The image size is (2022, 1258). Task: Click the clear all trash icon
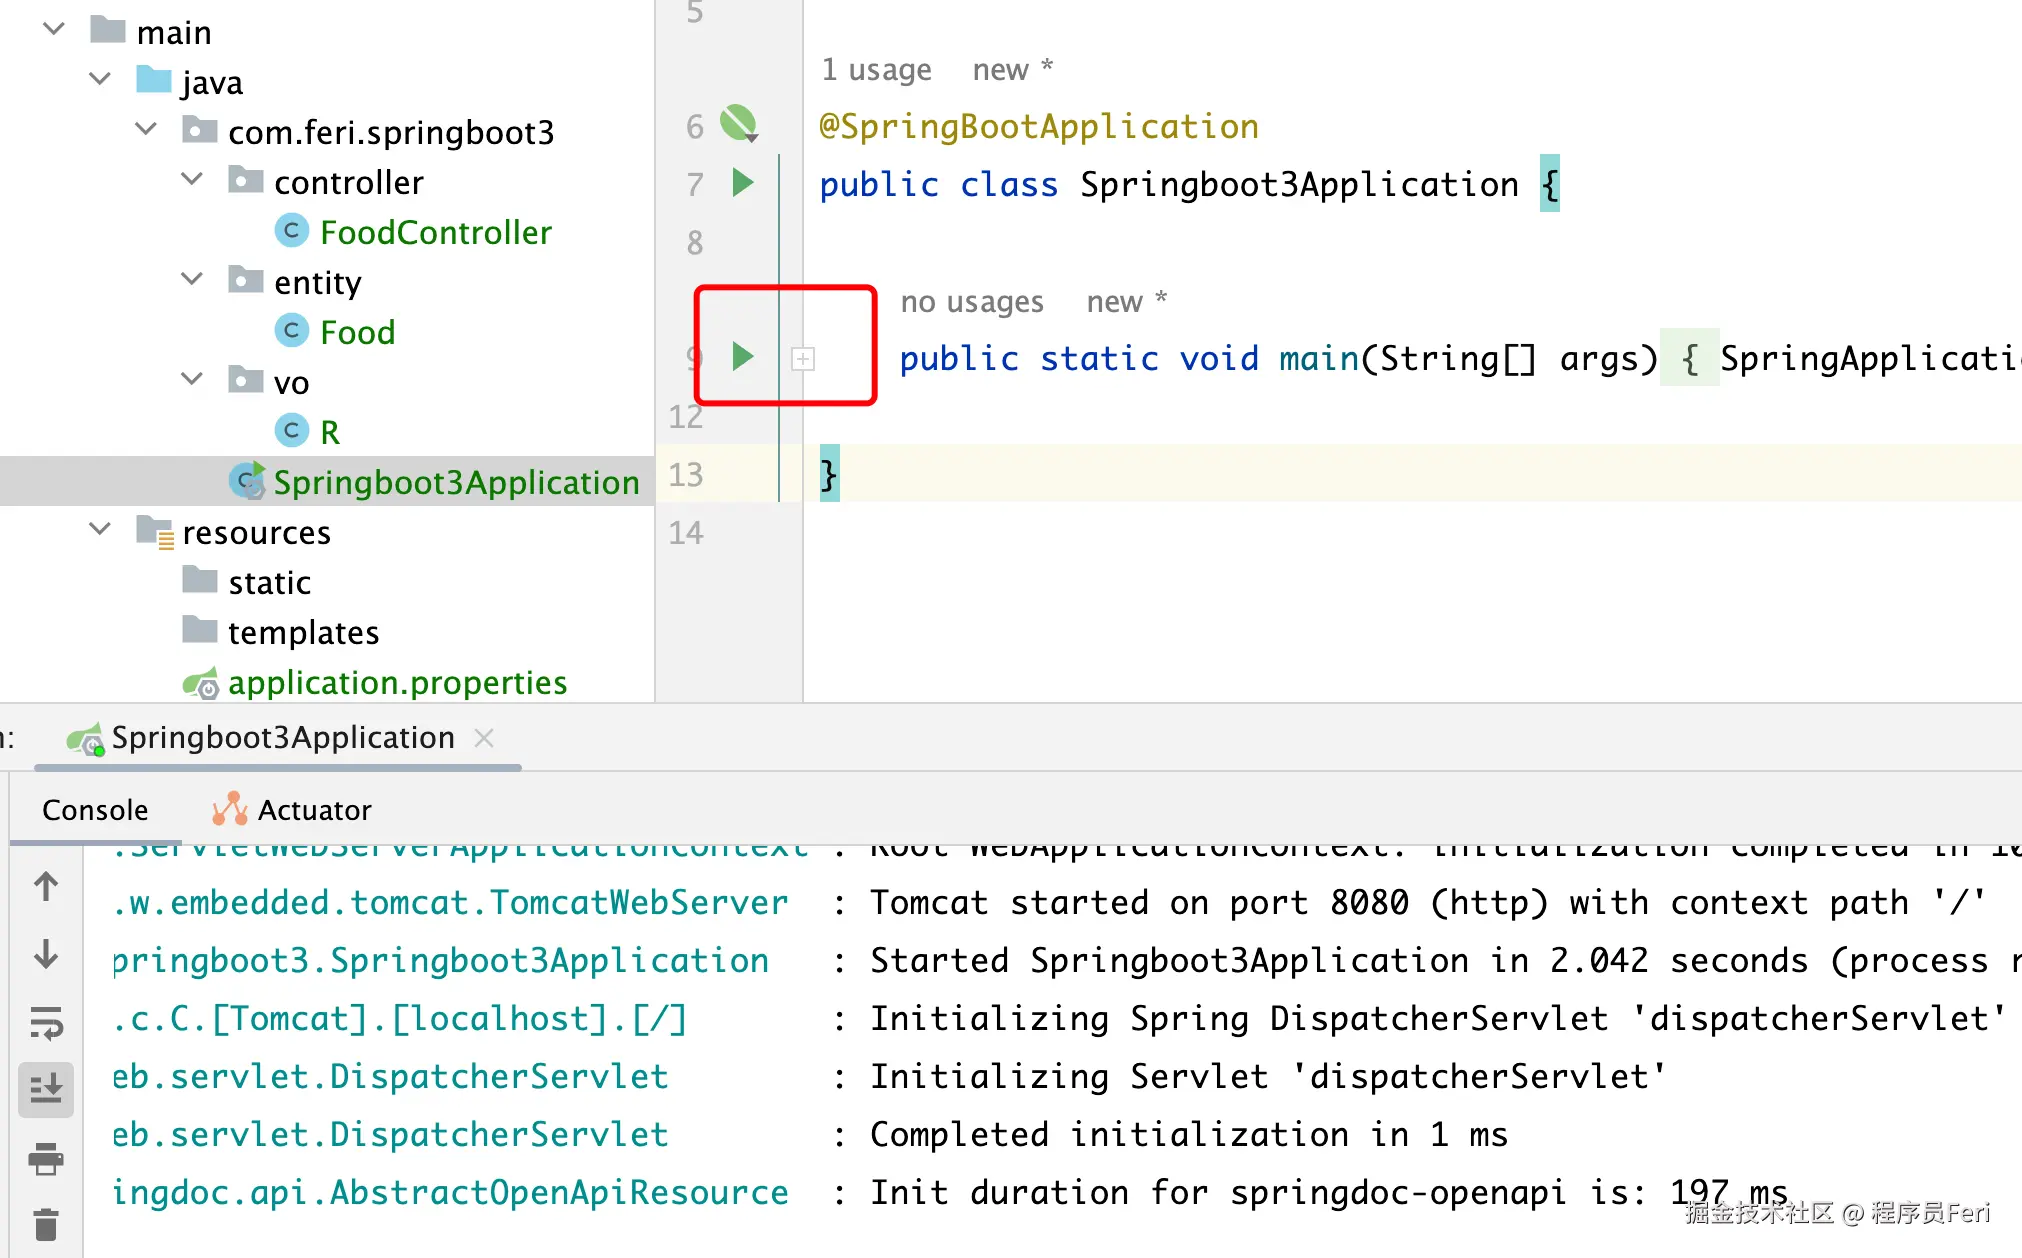tap(46, 1224)
